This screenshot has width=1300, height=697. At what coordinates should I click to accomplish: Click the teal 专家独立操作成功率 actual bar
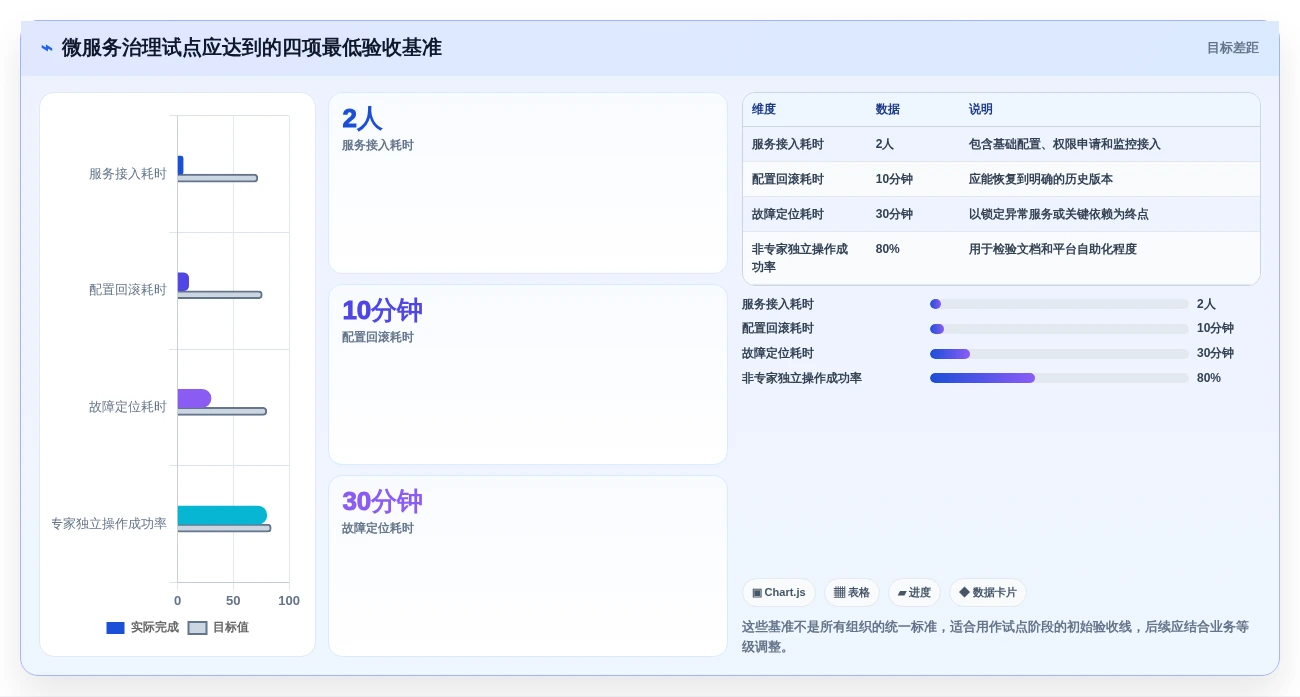pos(222,515)
